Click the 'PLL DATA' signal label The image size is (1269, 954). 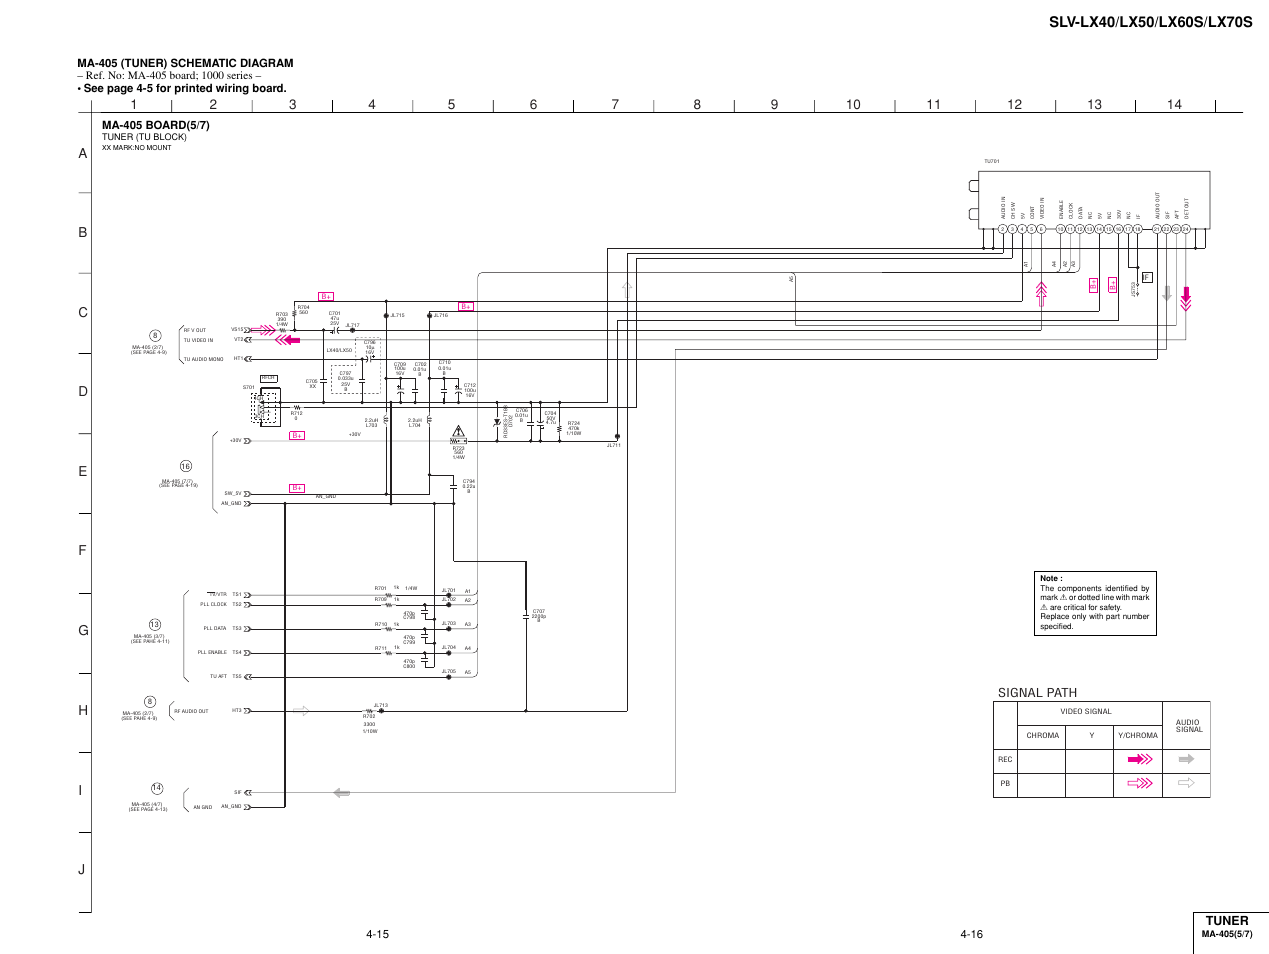coord(215,628)
